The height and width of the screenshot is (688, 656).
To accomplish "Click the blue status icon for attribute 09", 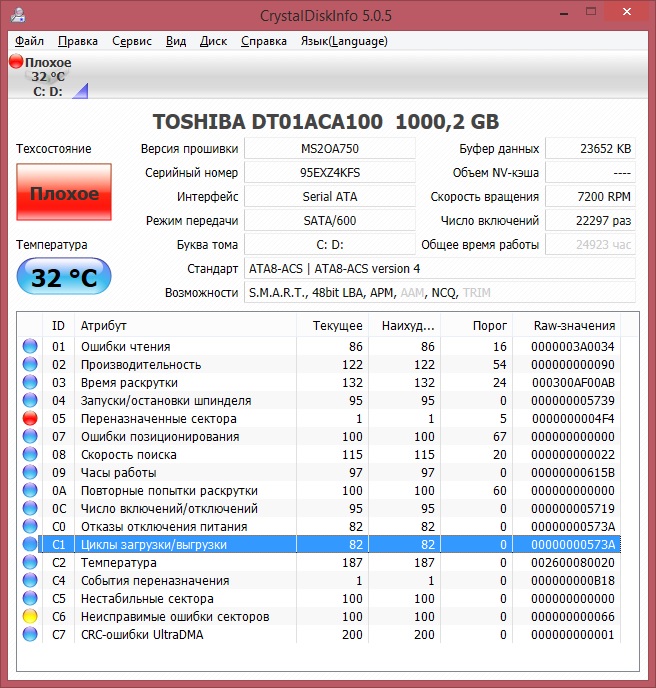I will [30, 472].
